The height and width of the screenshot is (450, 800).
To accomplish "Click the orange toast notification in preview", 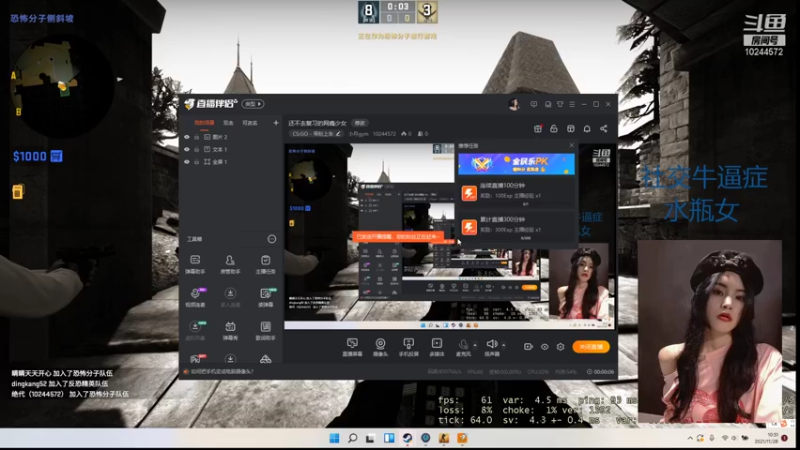I will point(398,237).
